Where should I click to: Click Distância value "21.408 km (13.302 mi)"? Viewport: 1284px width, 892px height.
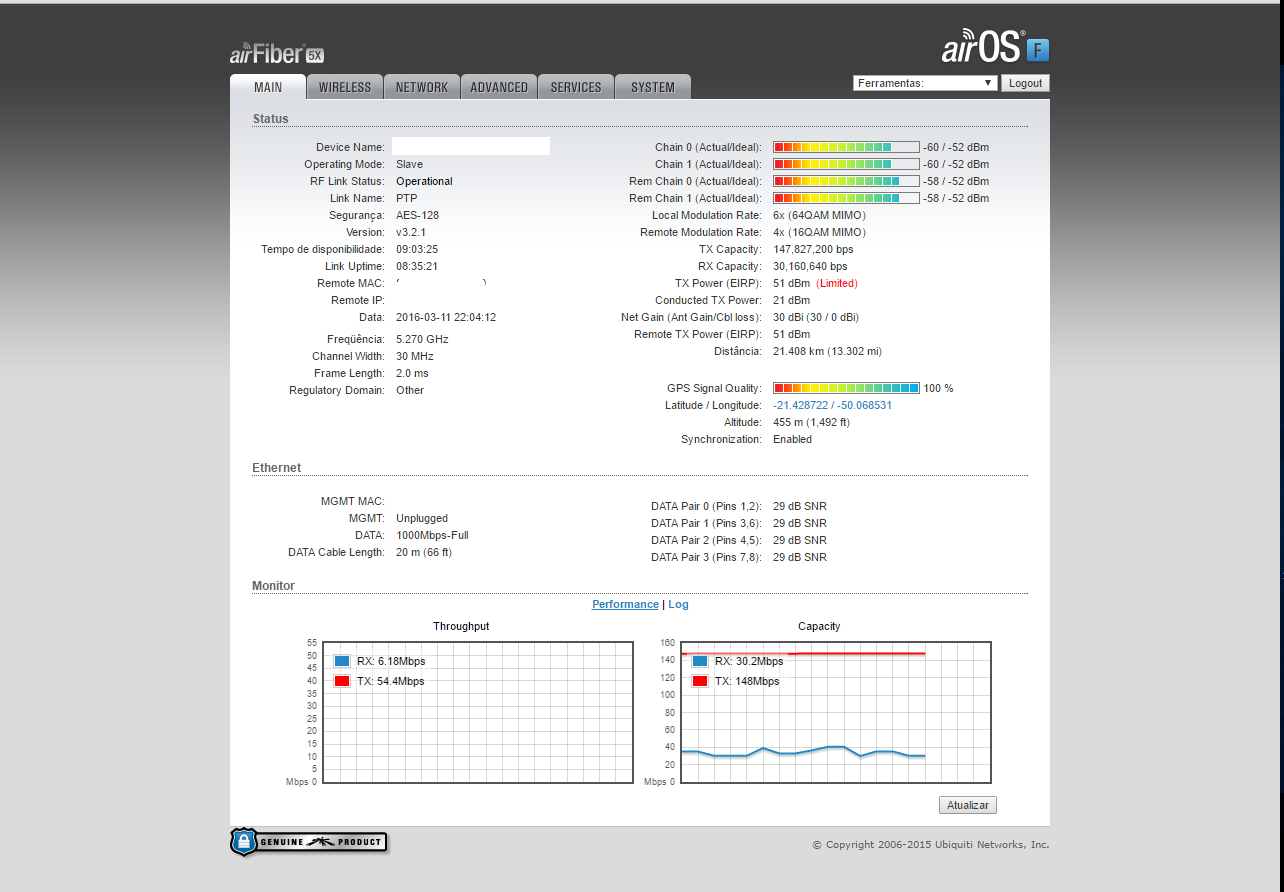click(827, 351)
